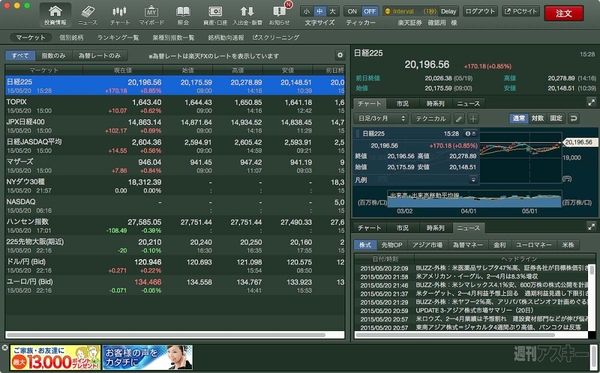
Task: Open チャート tab above the news categories
Action: (369, 228)
